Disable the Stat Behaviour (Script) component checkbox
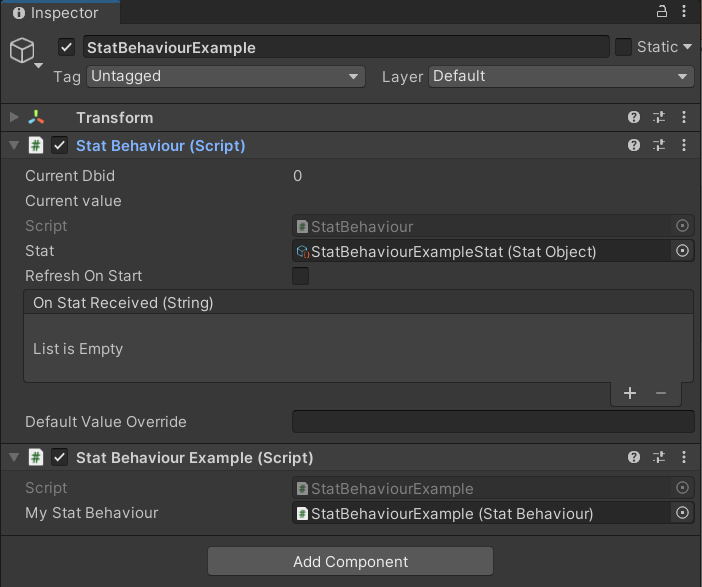The image size is (702, 587). pyautogui.click(x=60, y=146)
